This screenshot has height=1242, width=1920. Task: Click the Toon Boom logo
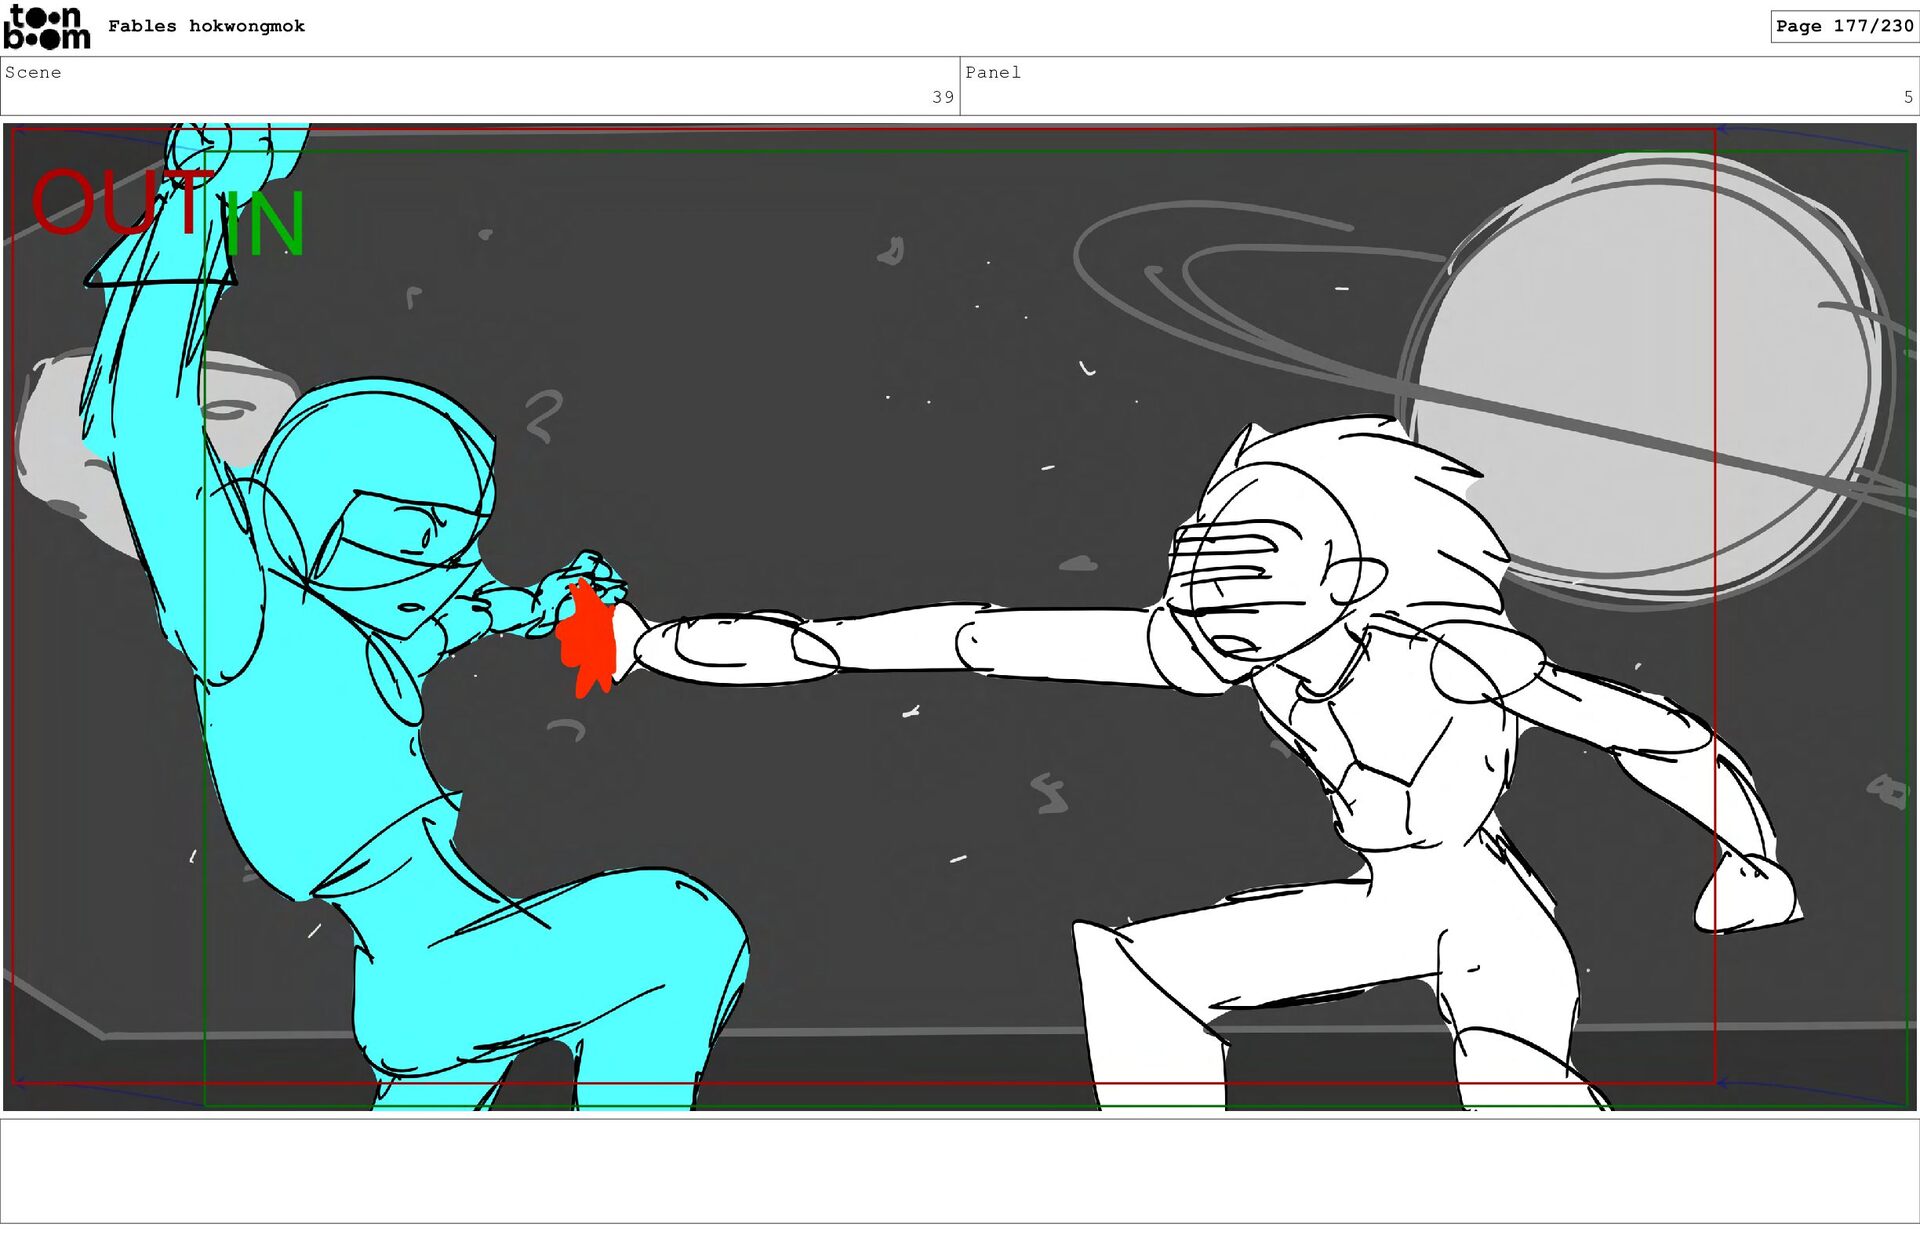[x=46, y=27]
